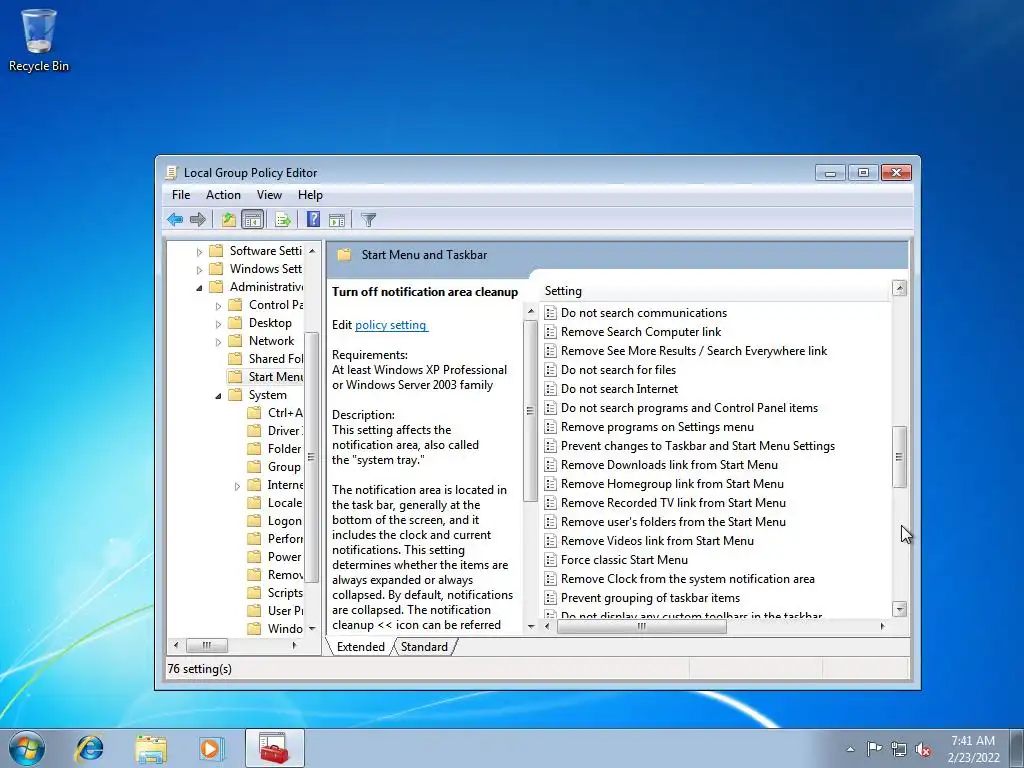Click the blue Help toolbar icon
Viewport: 1024px width, 768px height.
(x=313, y=219)
